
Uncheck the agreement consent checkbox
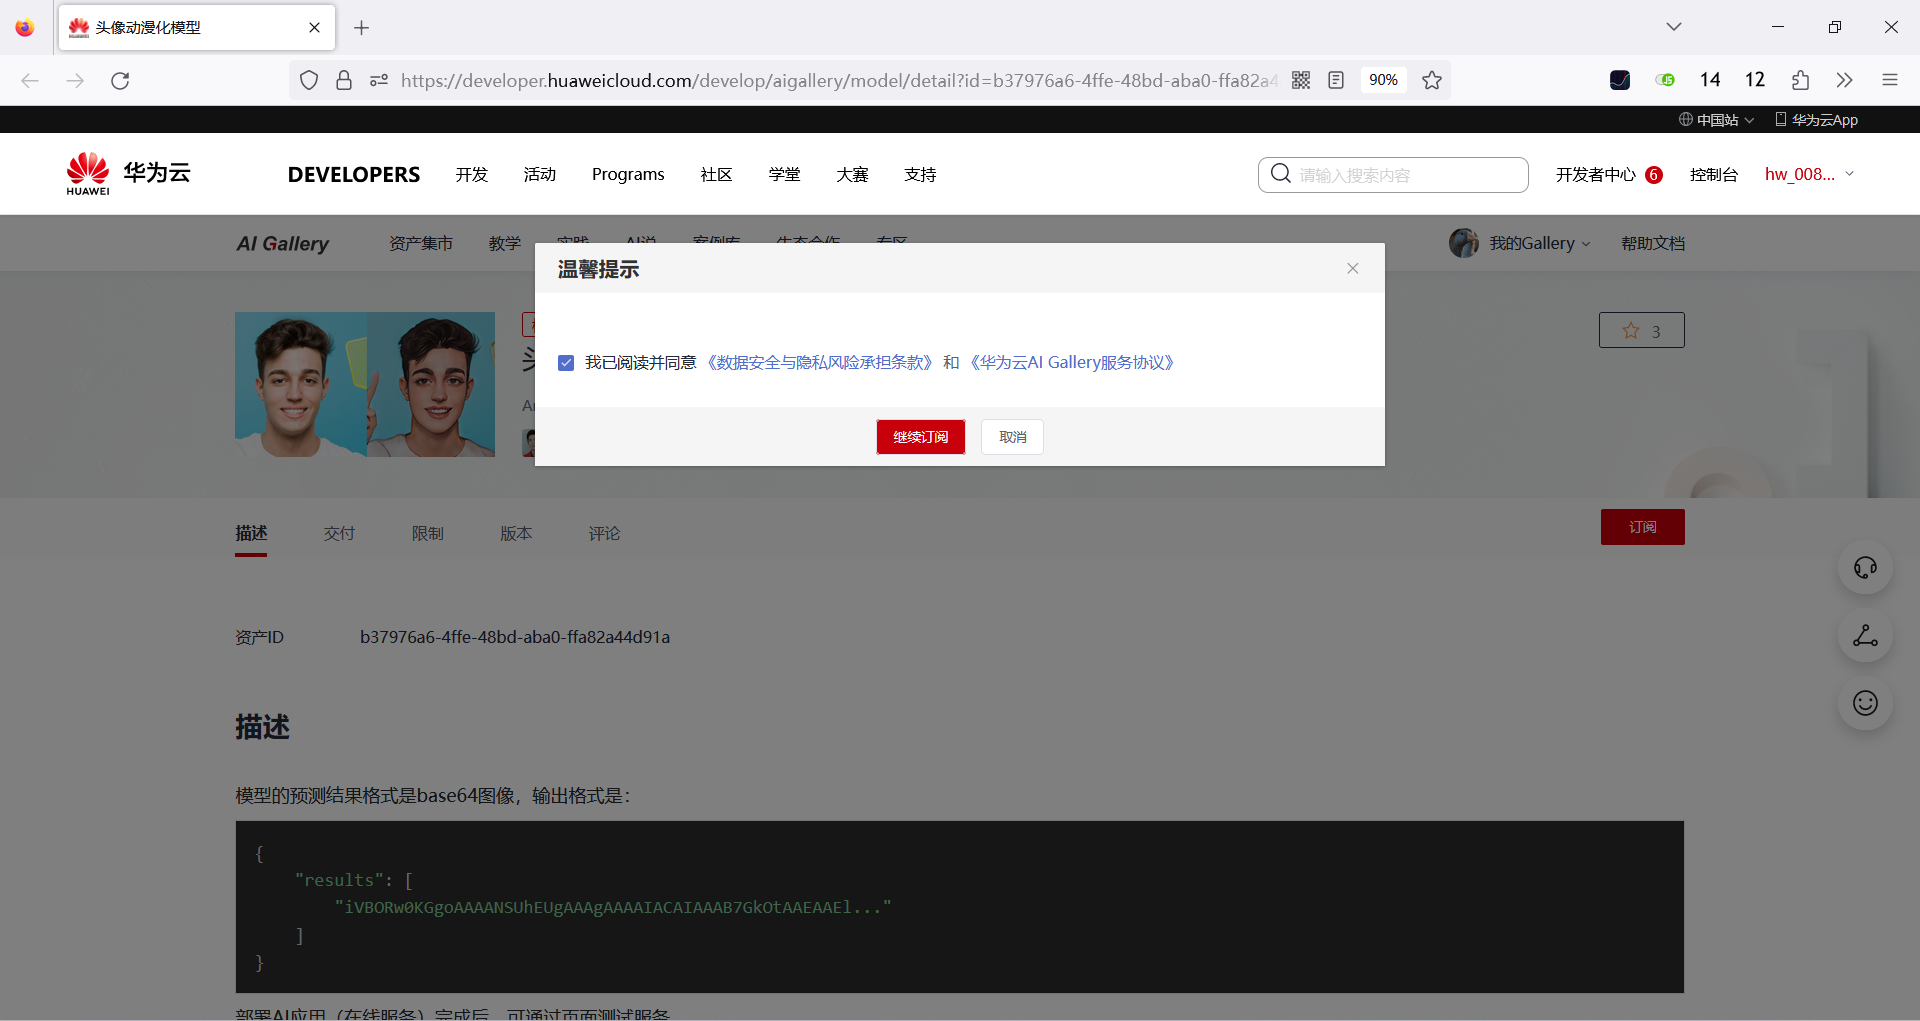(566, 363)
